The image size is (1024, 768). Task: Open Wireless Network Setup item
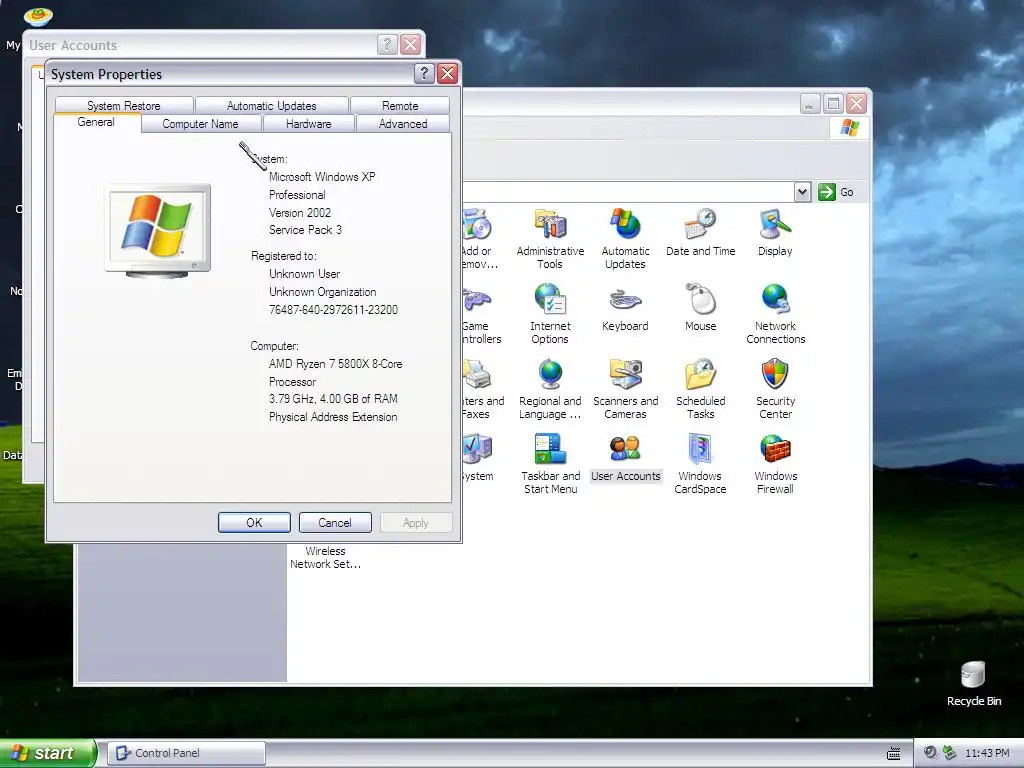click(x=325, y=558)
